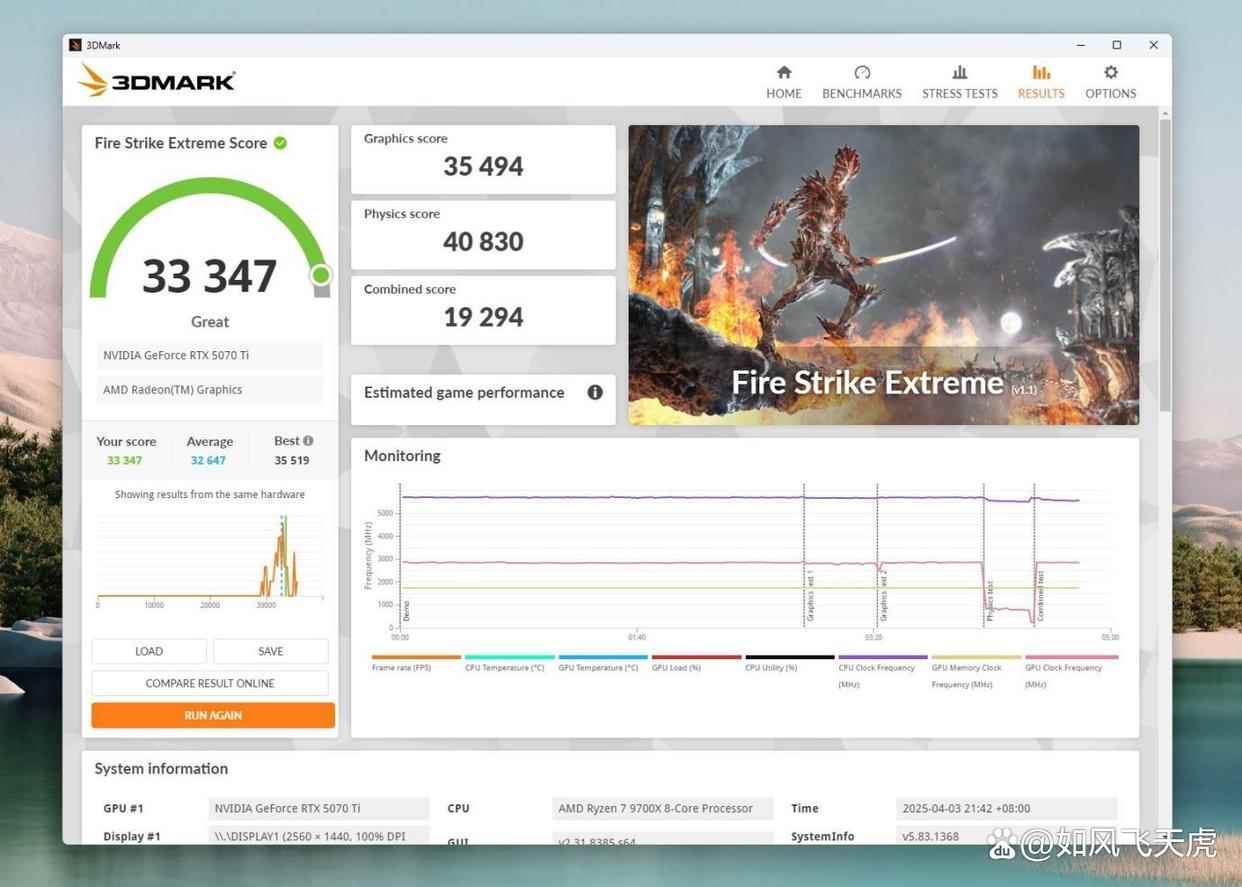Open OPTIONS gear icon
Viewport: 1242px width, 887px height.
pos(1110,73)
